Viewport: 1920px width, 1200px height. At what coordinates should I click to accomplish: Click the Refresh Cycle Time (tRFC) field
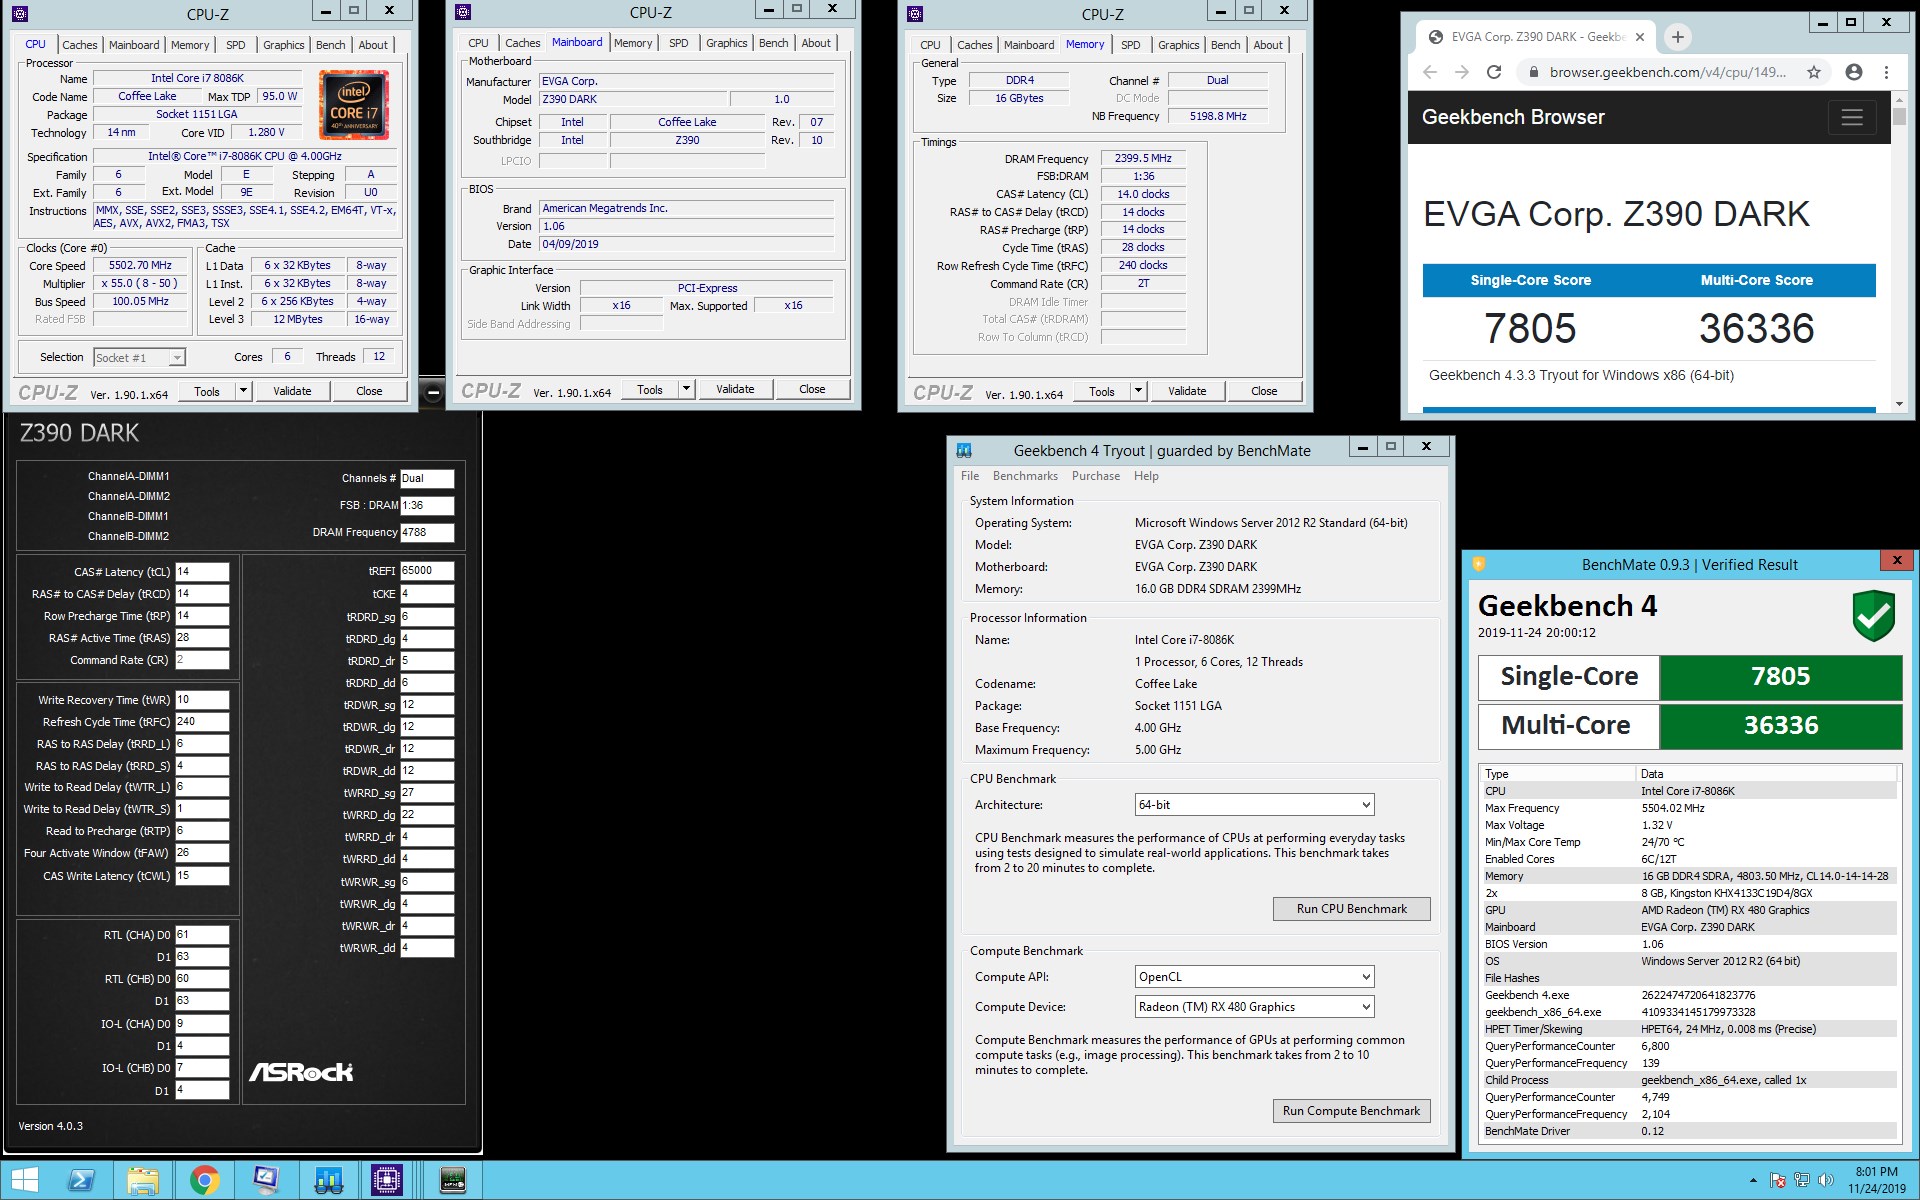[202, 722]
